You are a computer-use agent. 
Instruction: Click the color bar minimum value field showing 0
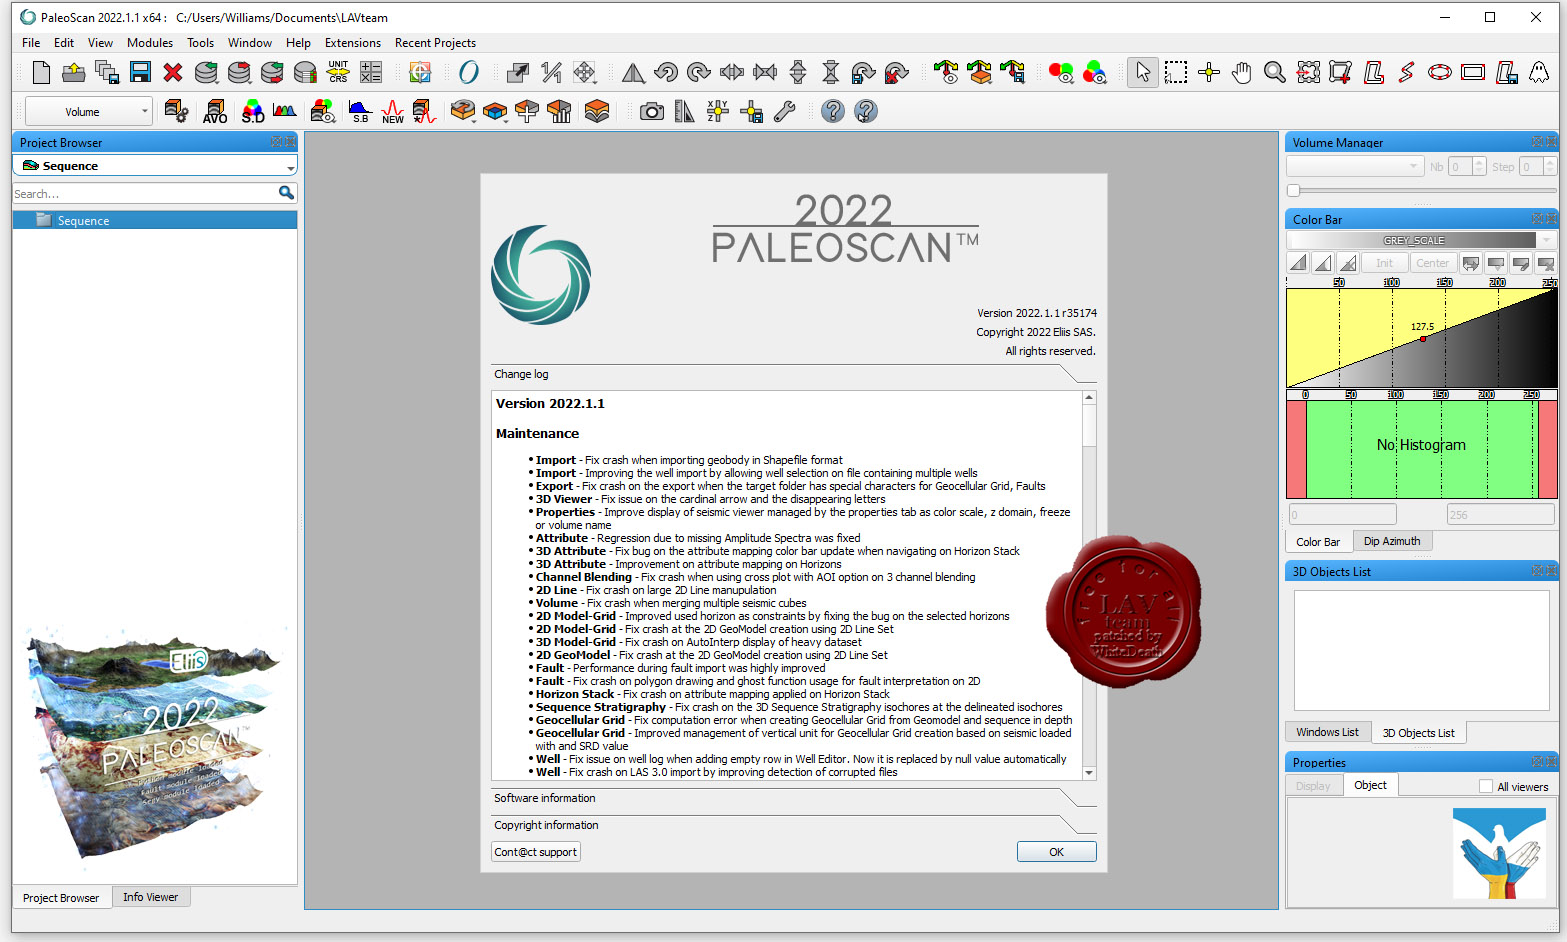pos(1341,515)
